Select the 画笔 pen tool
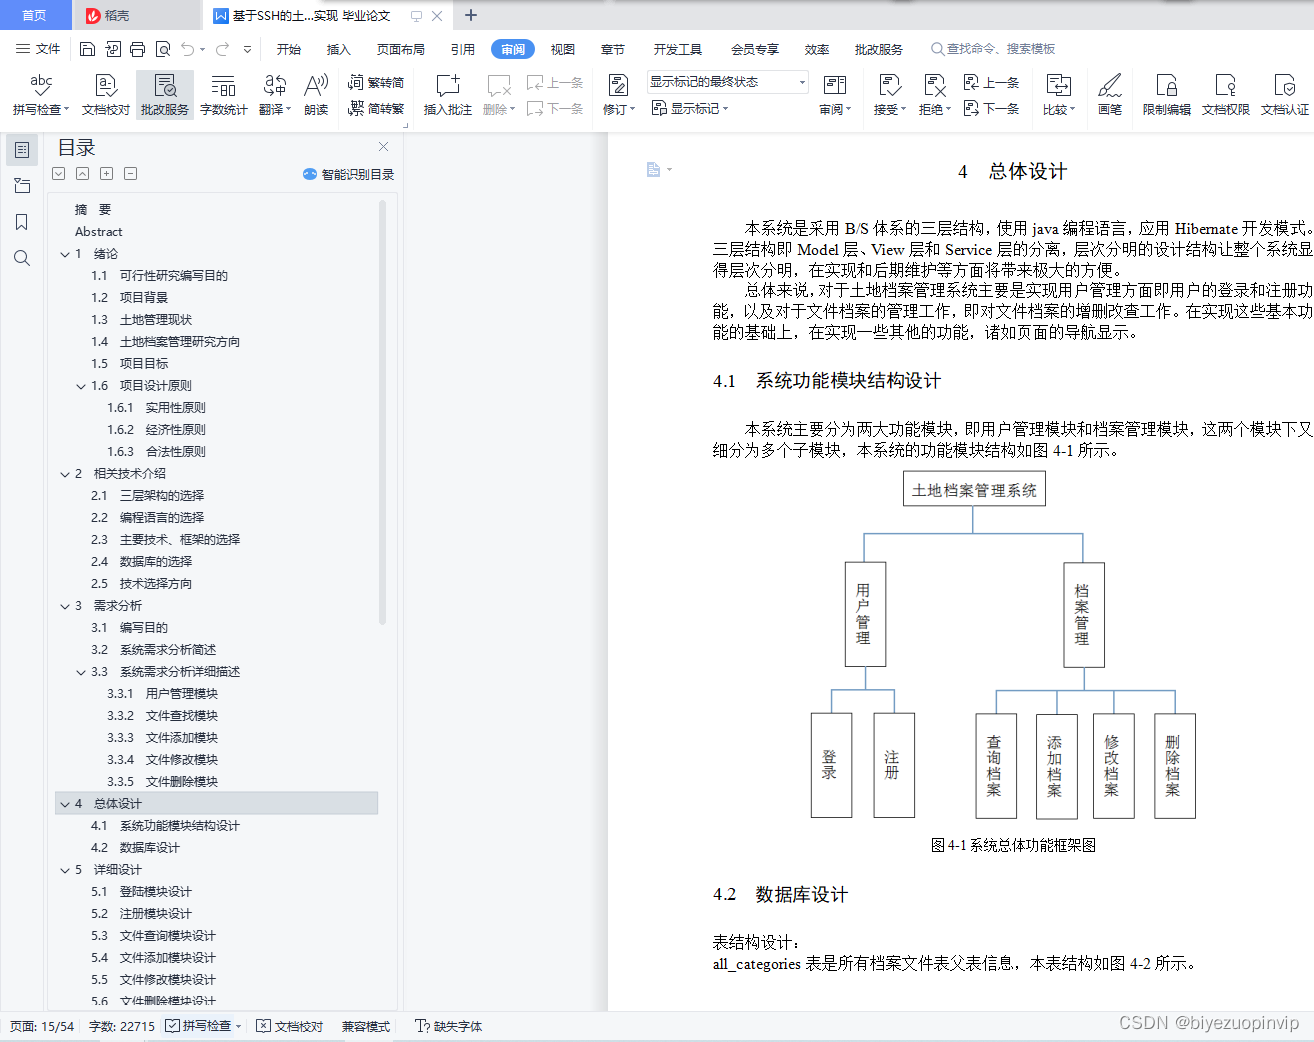1314x1042 pixels. pyautogui.click(x=1110, y=95)
